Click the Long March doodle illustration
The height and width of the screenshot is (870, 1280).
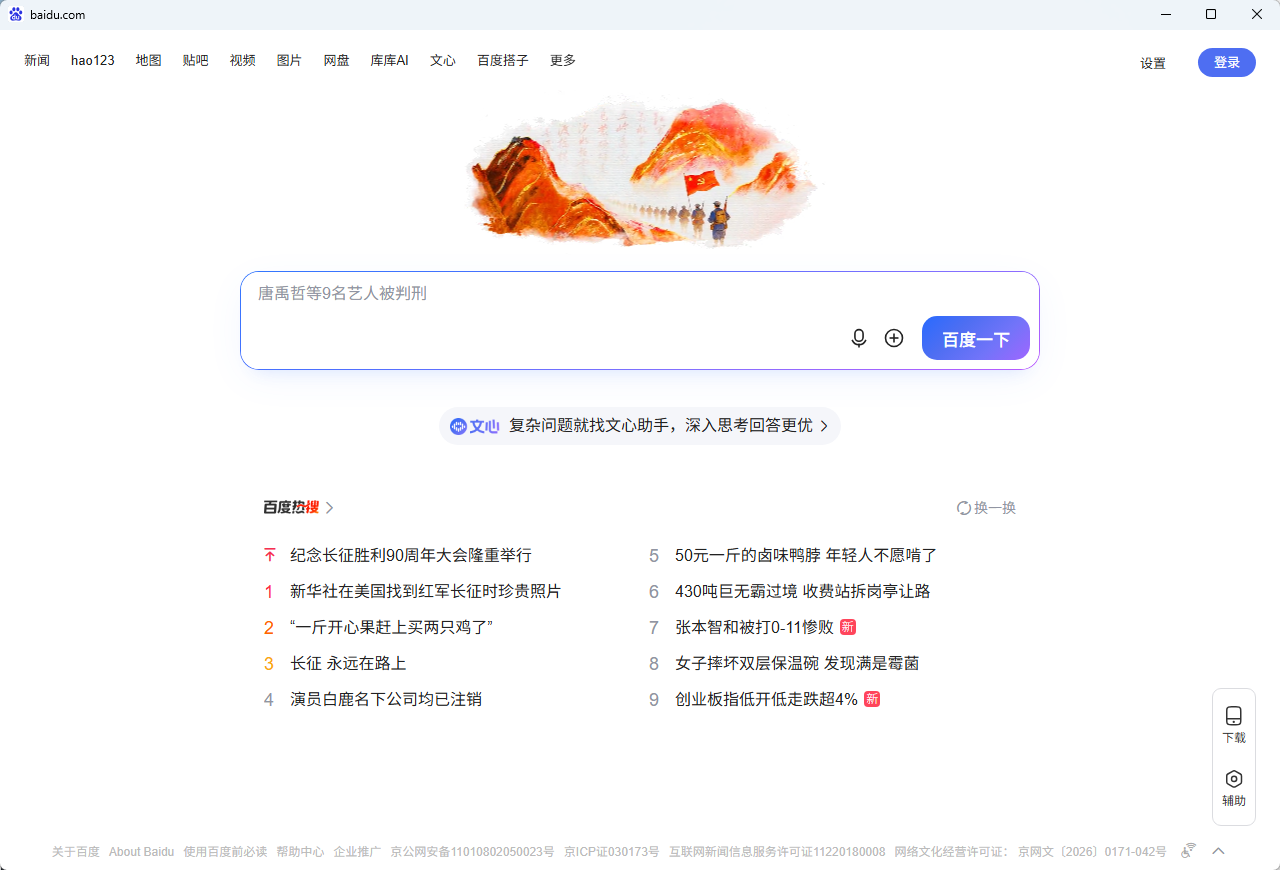click(640, 172)
